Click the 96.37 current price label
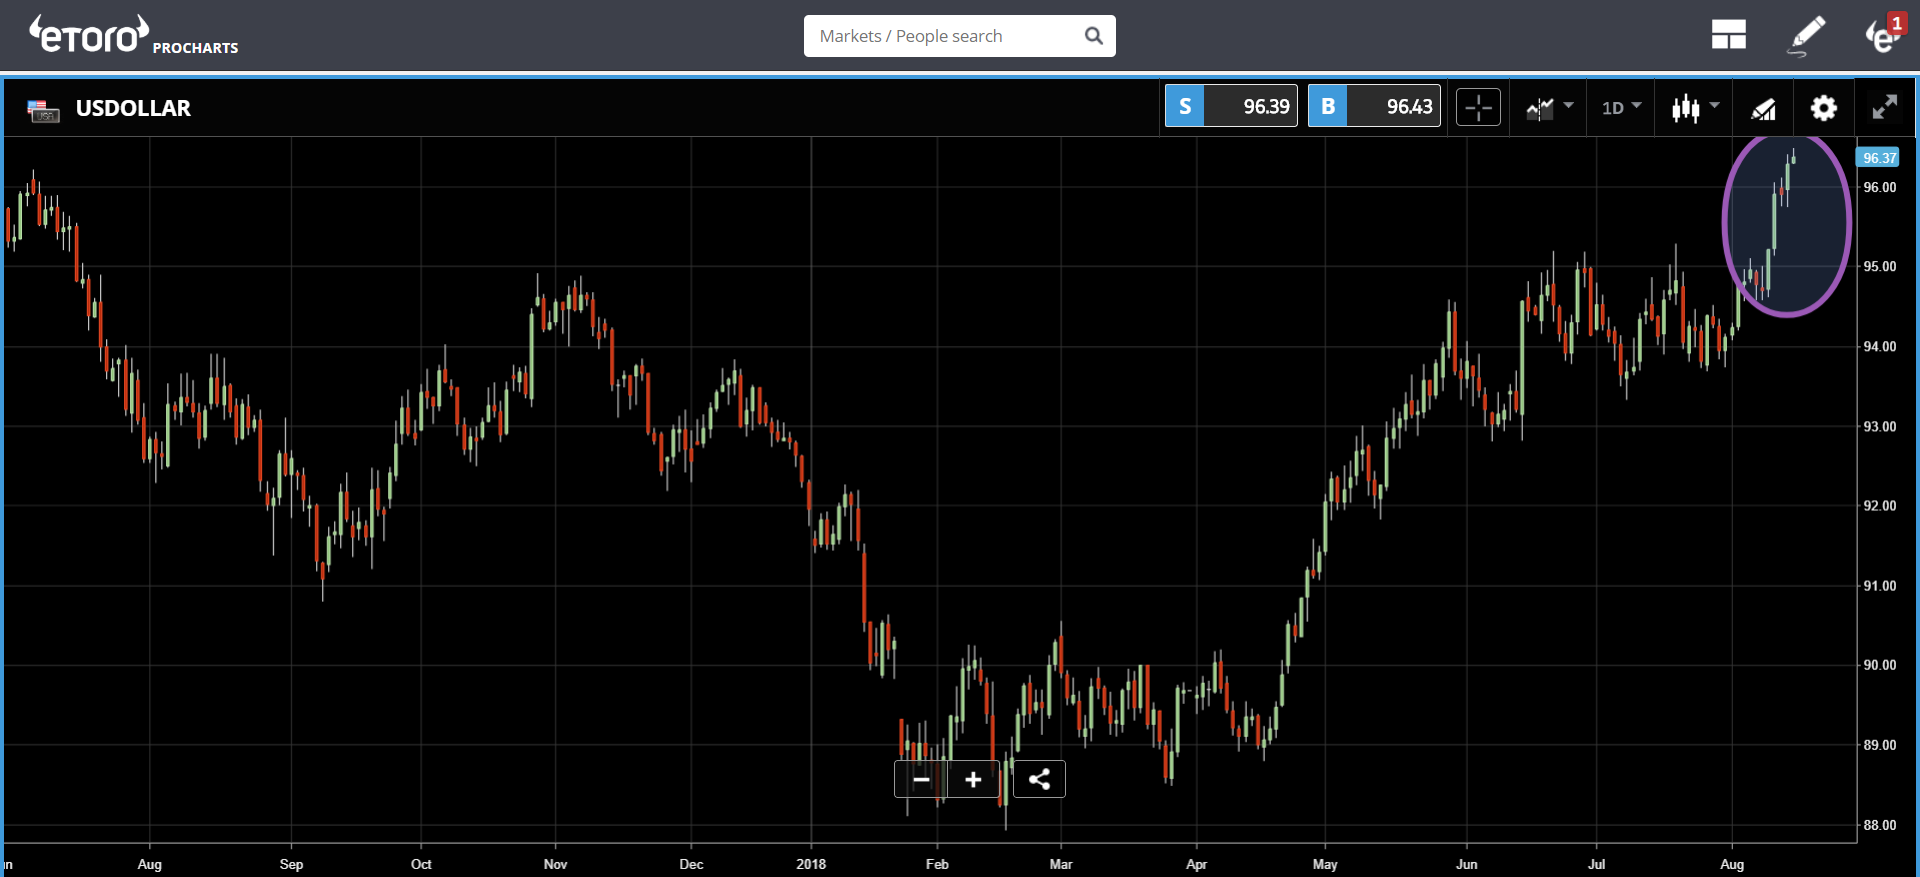 click(x=1879, y=158)
